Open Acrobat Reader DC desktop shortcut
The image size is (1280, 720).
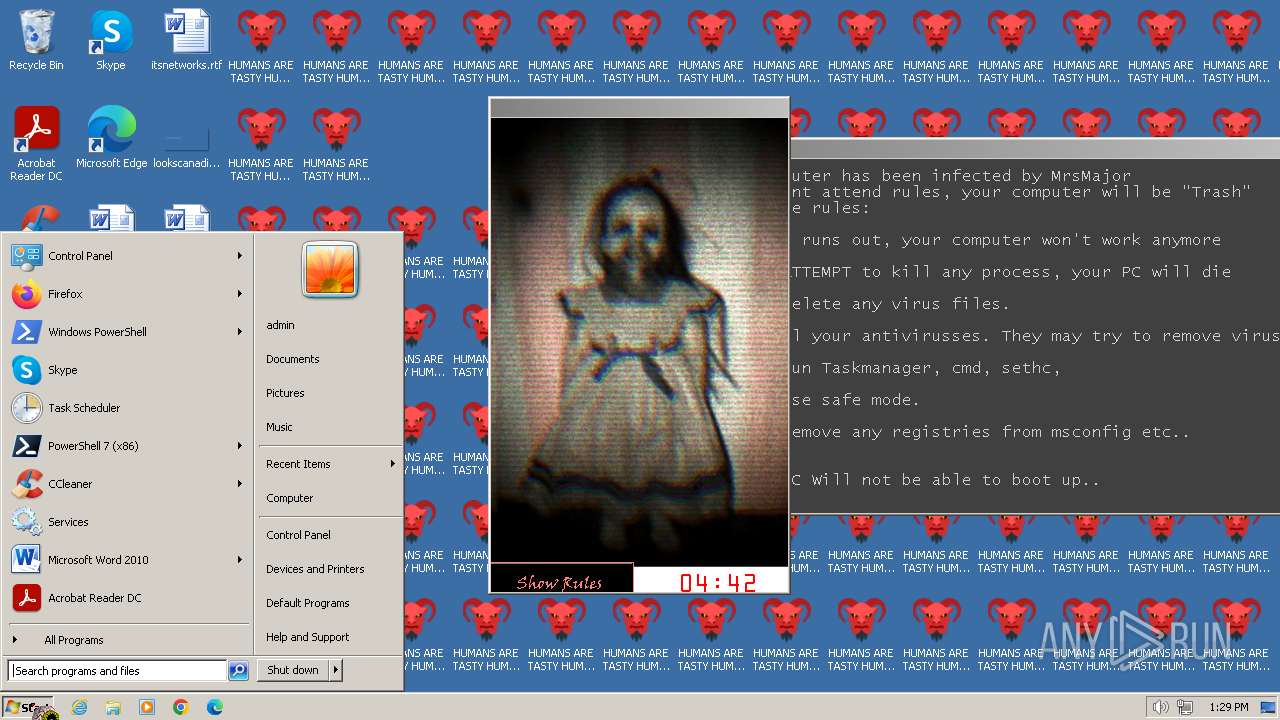tap(36, 143)
